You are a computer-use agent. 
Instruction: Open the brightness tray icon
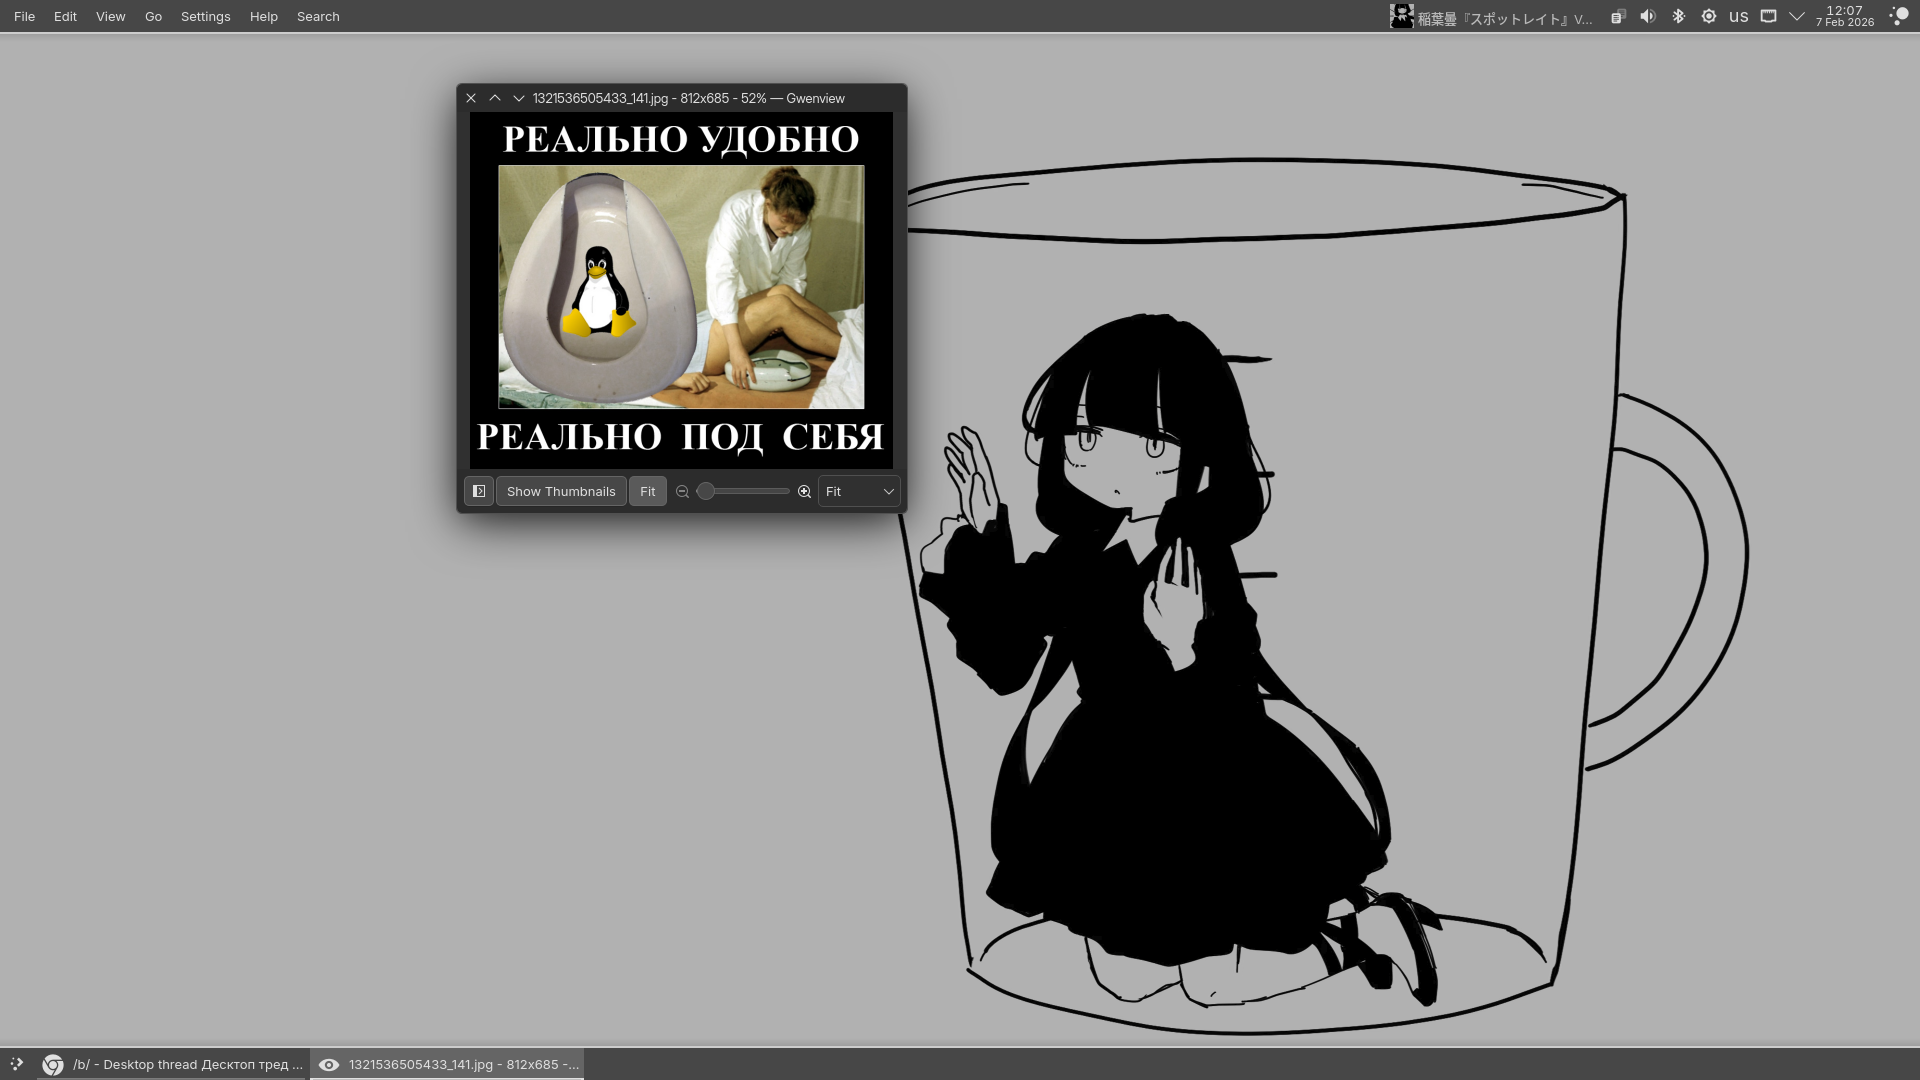[x=1708, y=16]
